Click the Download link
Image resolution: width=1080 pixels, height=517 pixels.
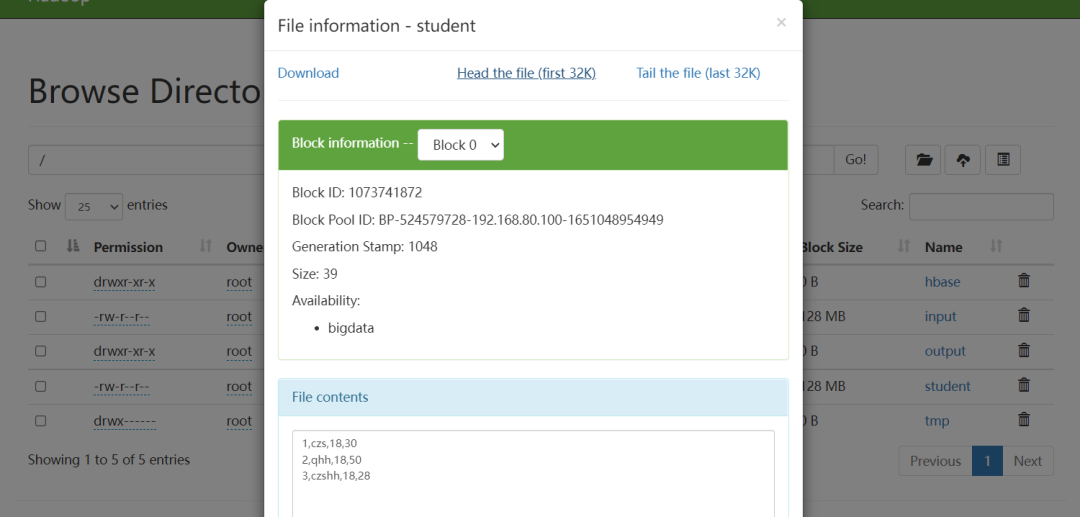(308, 73)
